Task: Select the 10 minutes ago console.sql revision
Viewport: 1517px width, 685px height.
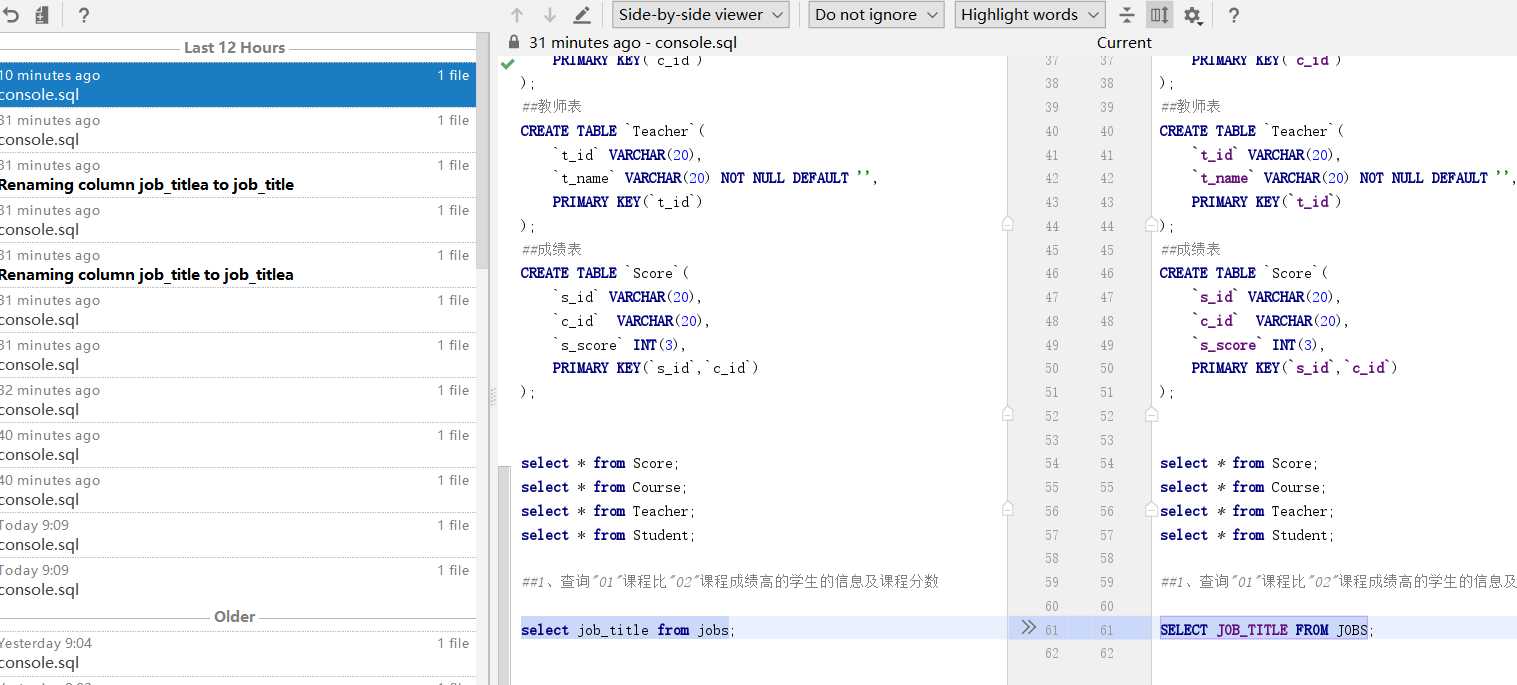Action: click(x=238, y=85)
